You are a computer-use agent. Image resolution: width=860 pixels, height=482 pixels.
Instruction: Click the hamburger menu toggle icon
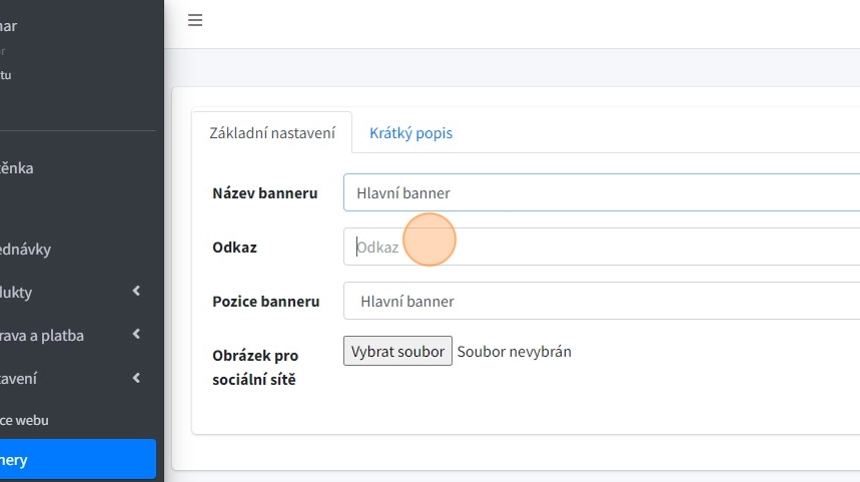tap(195, 20)
